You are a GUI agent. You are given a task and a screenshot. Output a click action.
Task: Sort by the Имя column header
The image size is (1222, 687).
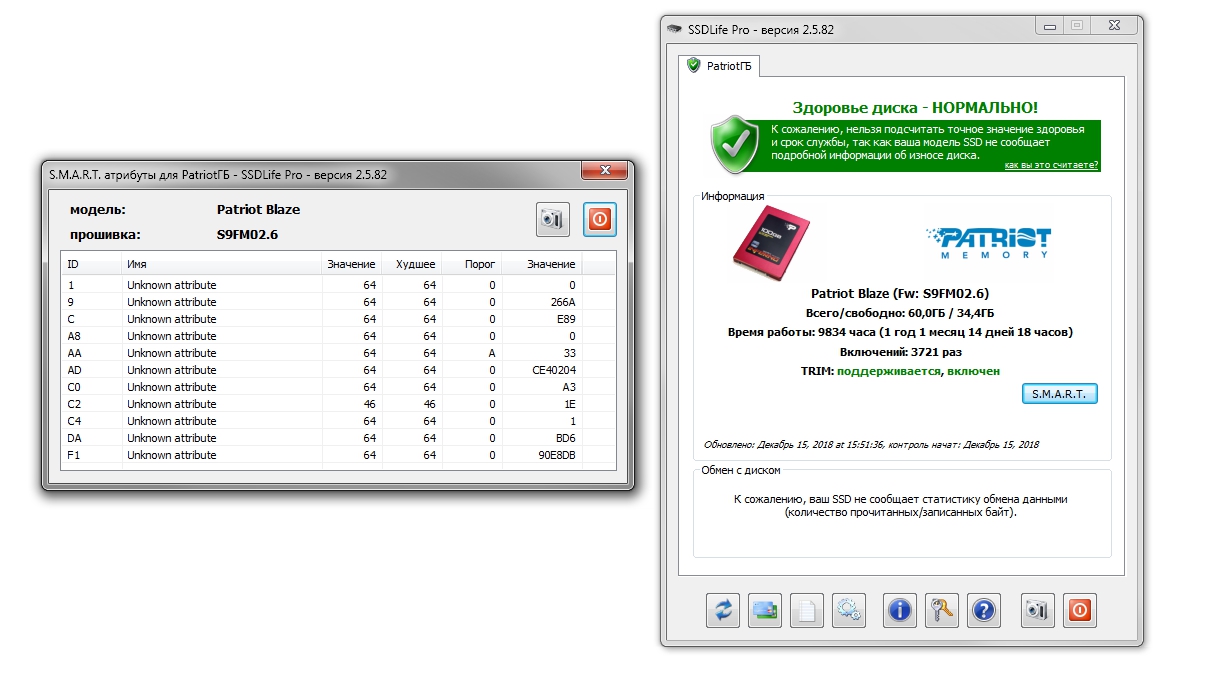click(221, 264)
